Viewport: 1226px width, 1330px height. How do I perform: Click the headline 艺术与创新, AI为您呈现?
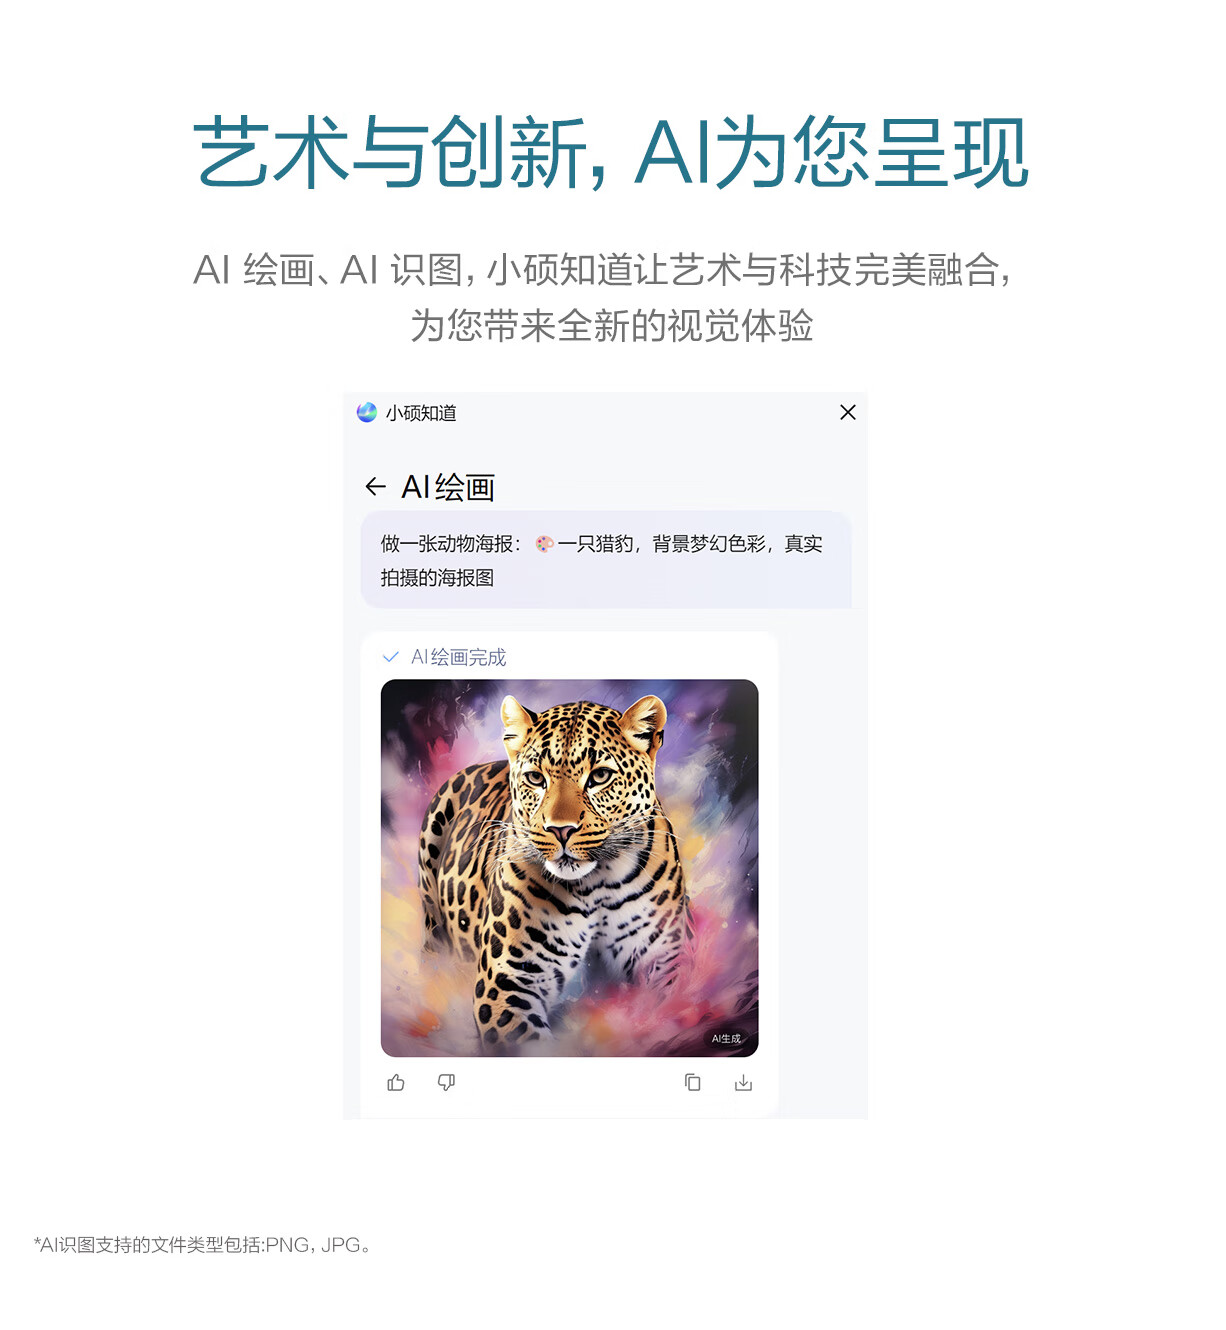tap(611, 152)
